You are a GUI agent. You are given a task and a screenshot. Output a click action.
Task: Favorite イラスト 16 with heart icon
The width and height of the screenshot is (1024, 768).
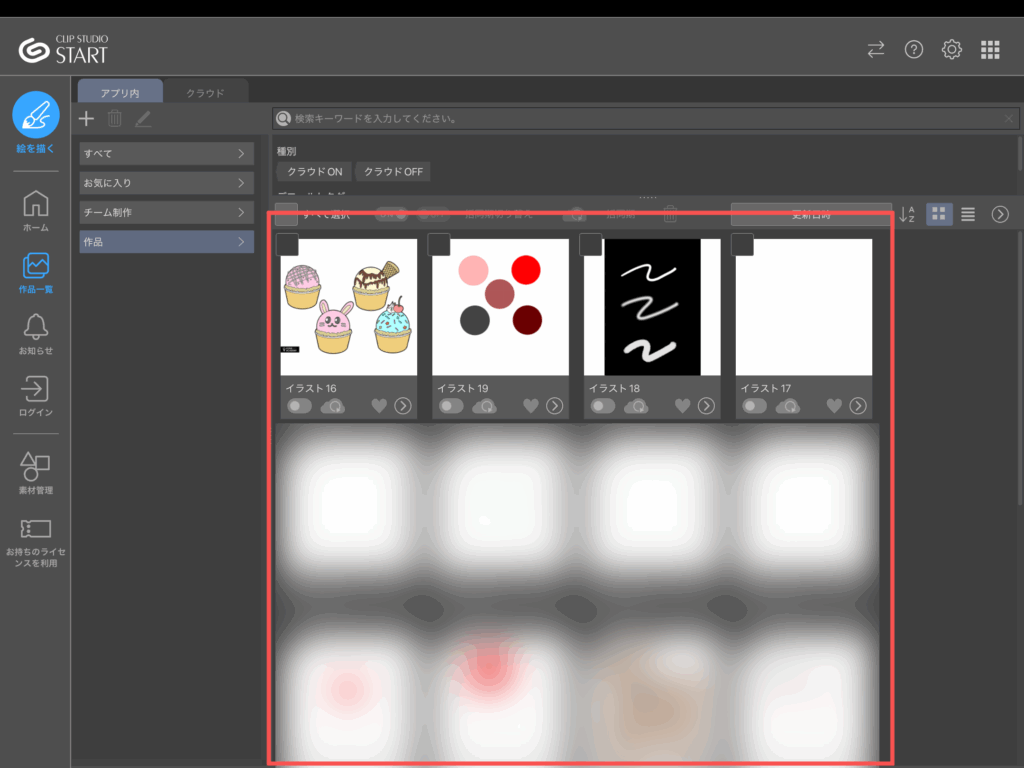click(x=379, y=405)
